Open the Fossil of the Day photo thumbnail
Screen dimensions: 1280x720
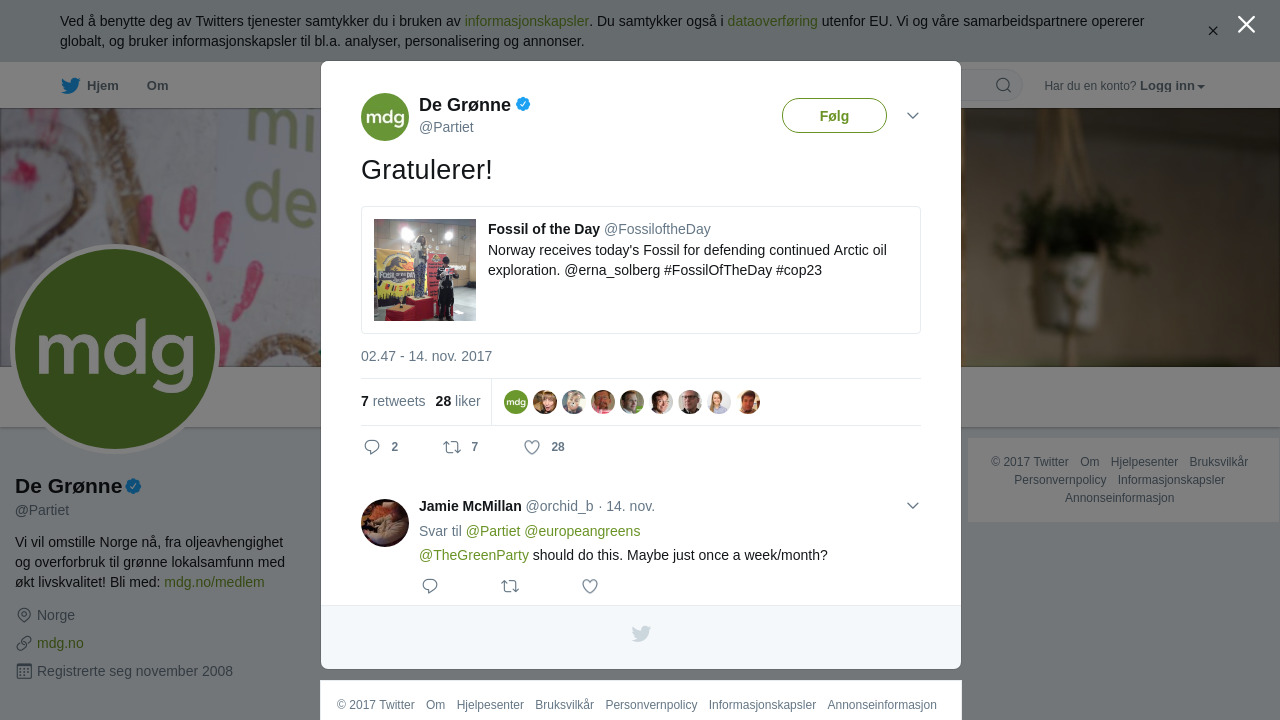tap(425, 270)
